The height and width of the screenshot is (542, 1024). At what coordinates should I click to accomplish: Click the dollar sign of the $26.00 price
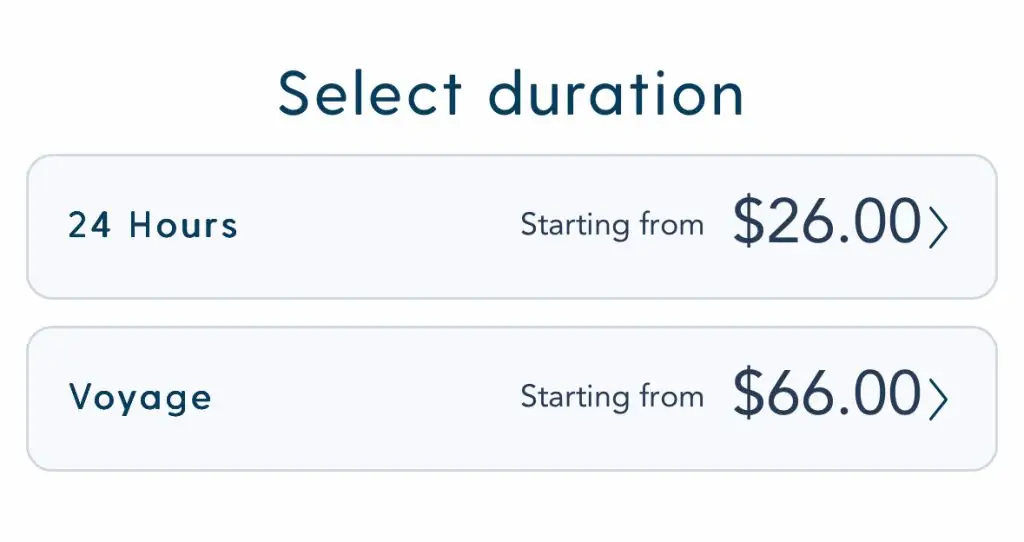[x=747, y=223]
